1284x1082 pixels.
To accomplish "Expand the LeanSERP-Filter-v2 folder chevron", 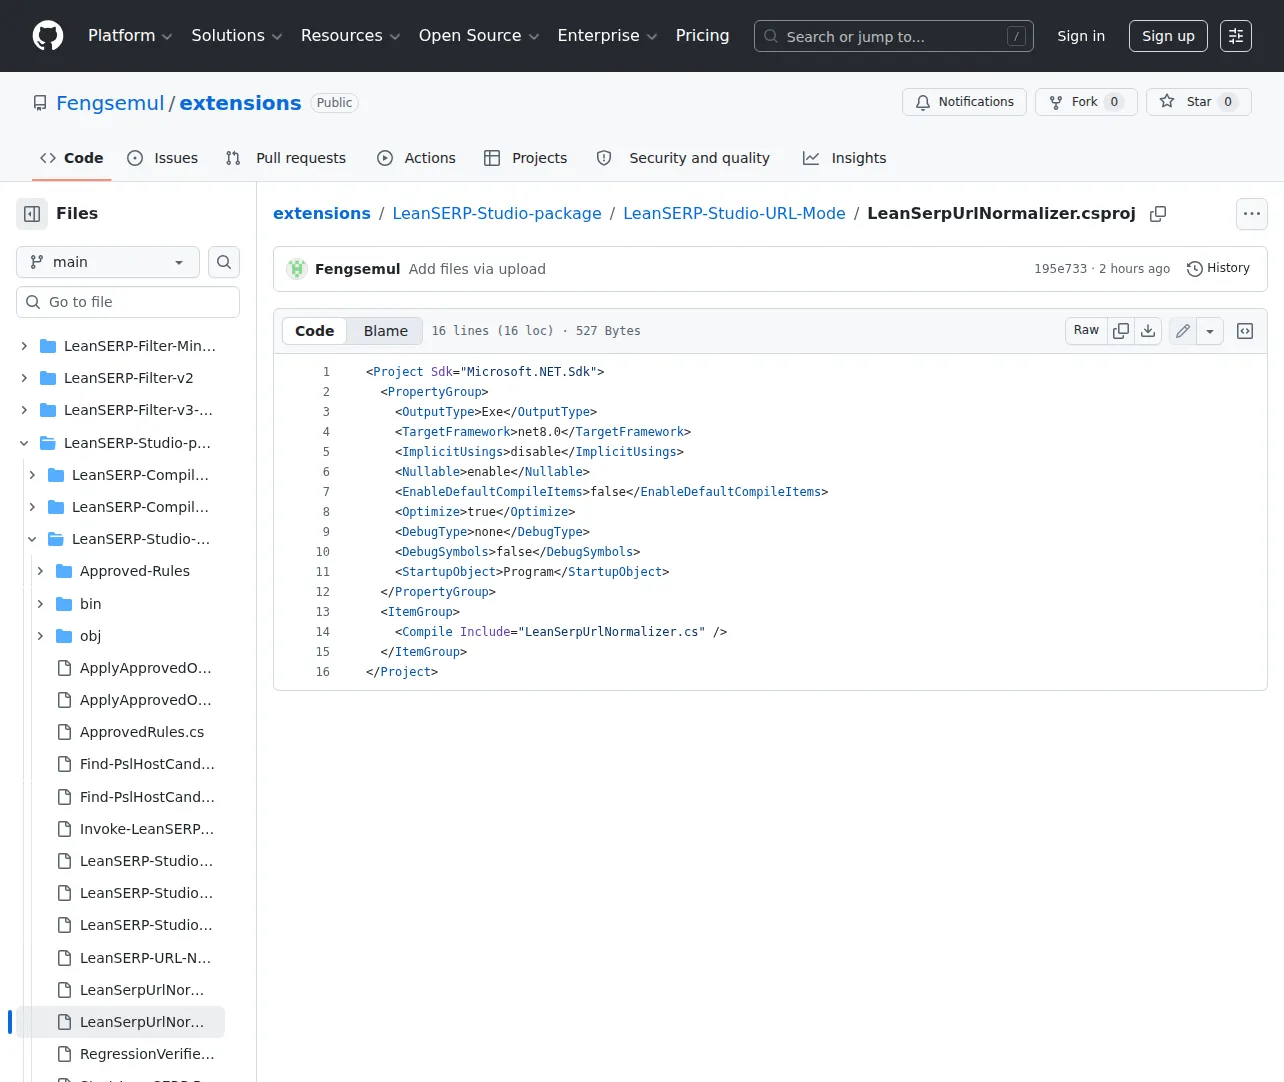I will pyautogui.click(x=24, y=378).
